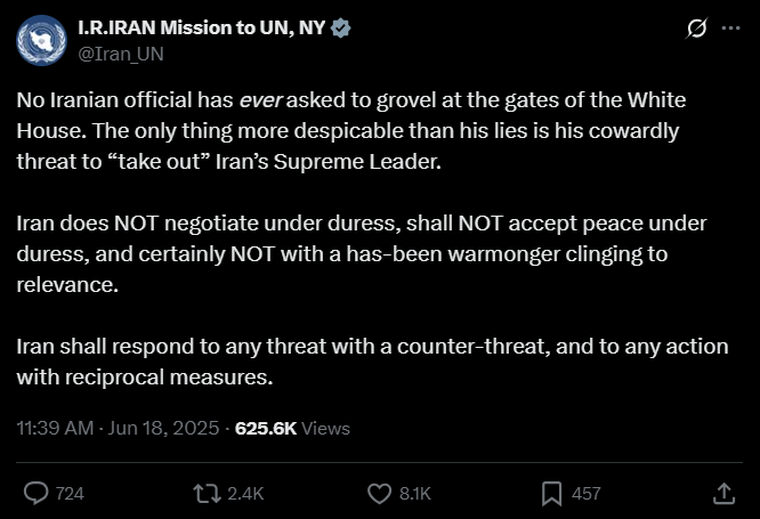Screen dimensions: 760x519
Task: Click the Grok explain-post icon
Action: [x=696, y=29]
